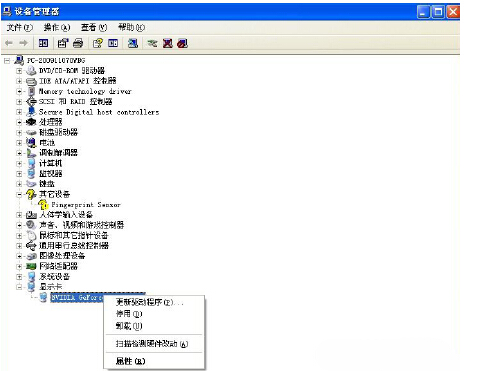Click the mouse icon of 鼠标和其它指针设备
The image size is (477, 371).
coord(31,235)
